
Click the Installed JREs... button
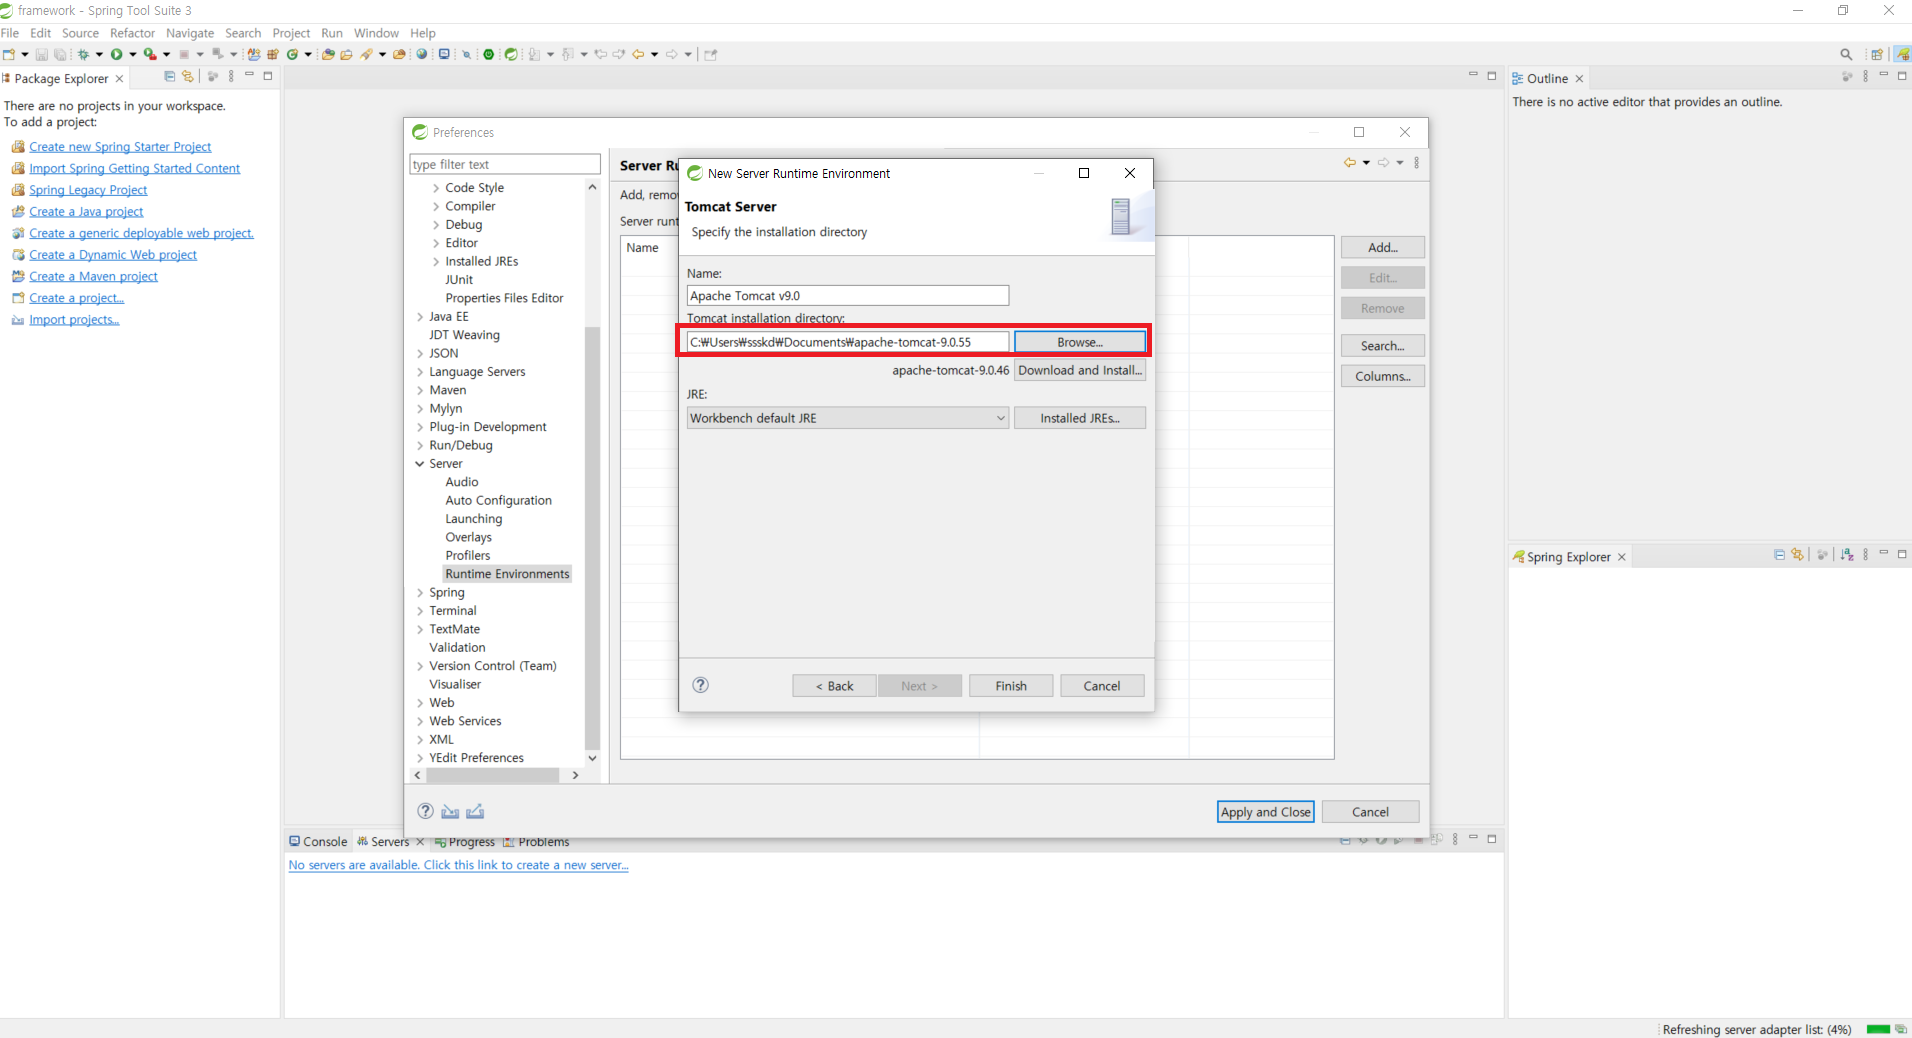pos(1080,418)
